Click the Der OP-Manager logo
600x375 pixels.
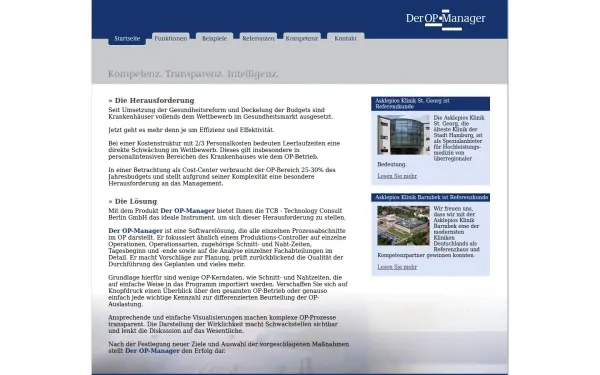pos(445,19)
